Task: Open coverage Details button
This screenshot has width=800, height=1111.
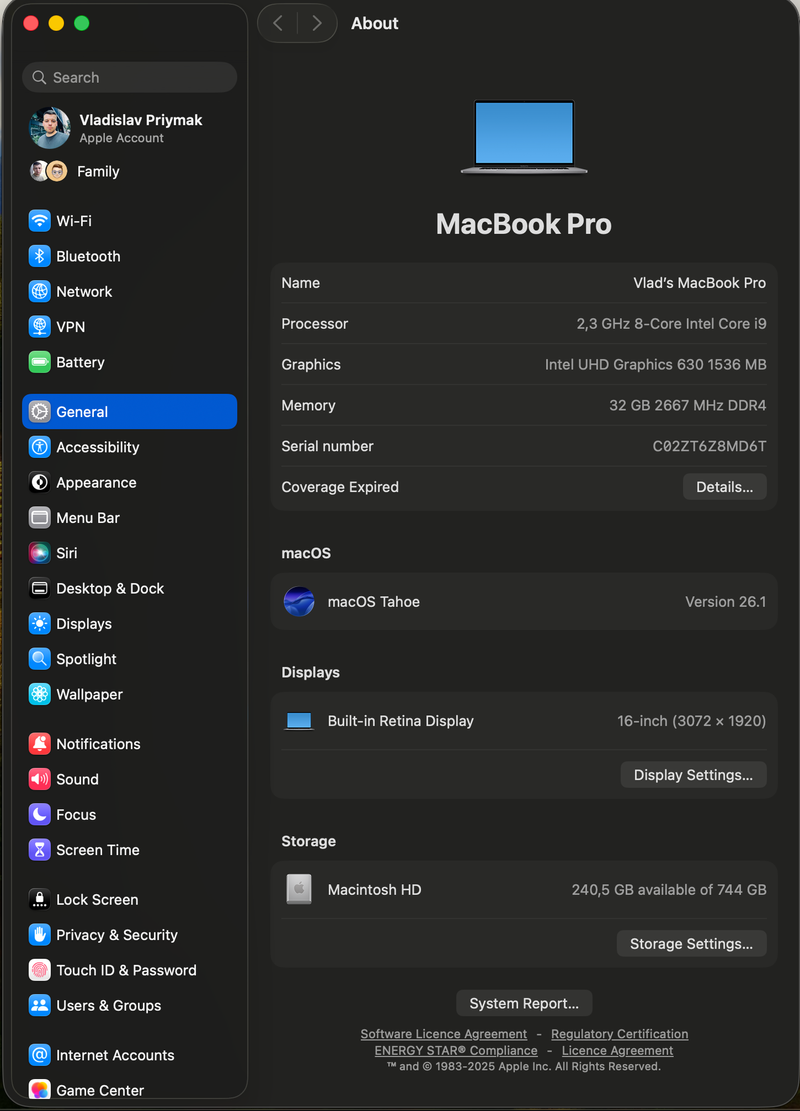Action: (724, 487)
